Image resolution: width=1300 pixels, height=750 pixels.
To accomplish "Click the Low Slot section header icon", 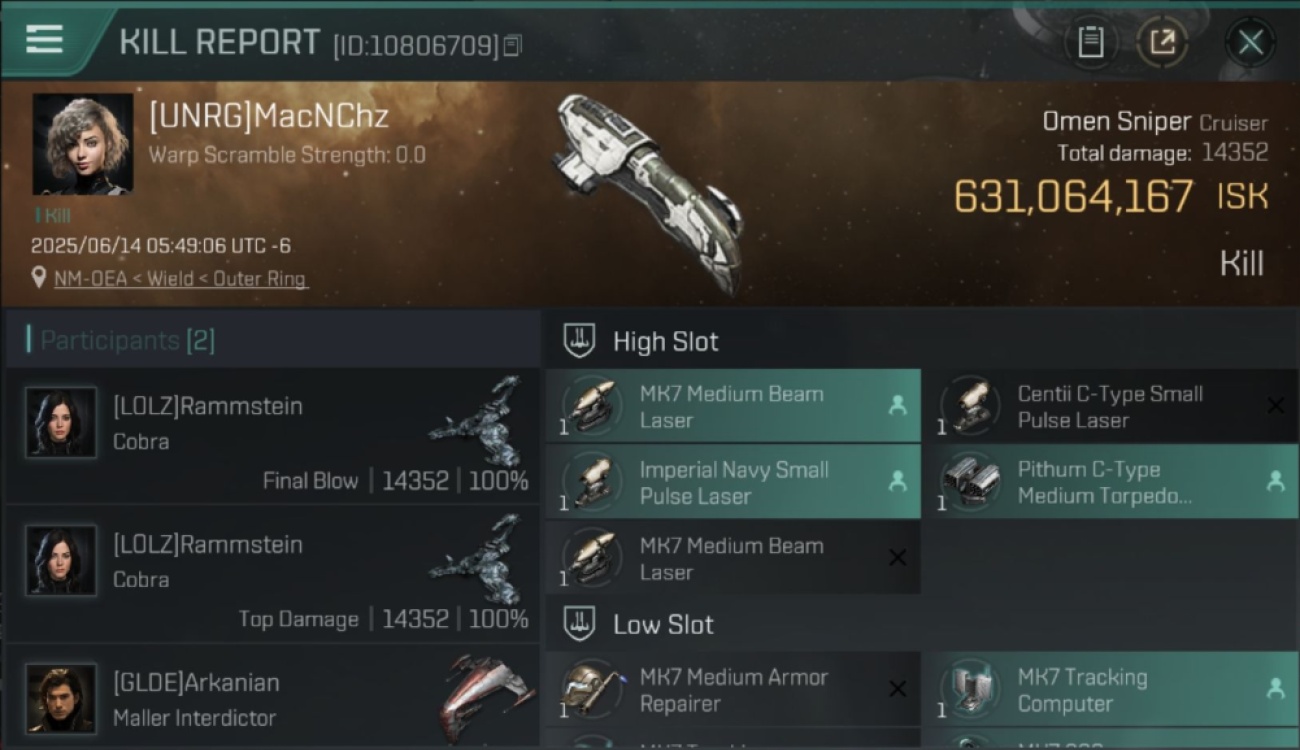I will coord(580,624).
